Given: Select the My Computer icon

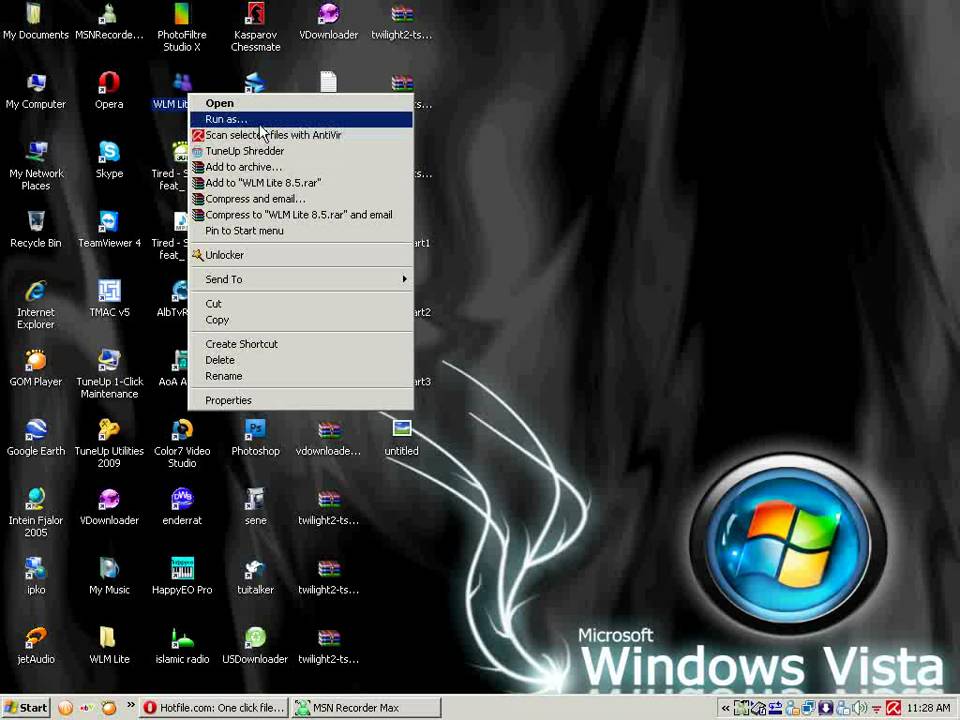Looking at the screenshot, I should pos(36,91).
